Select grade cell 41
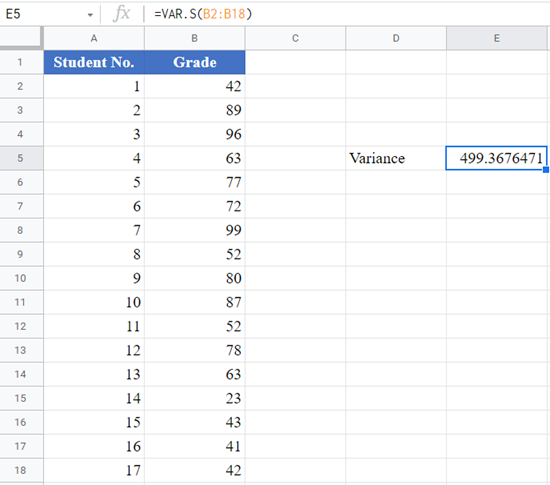The image size is (550, 485). pyautogui.click(x=195, y=446)
